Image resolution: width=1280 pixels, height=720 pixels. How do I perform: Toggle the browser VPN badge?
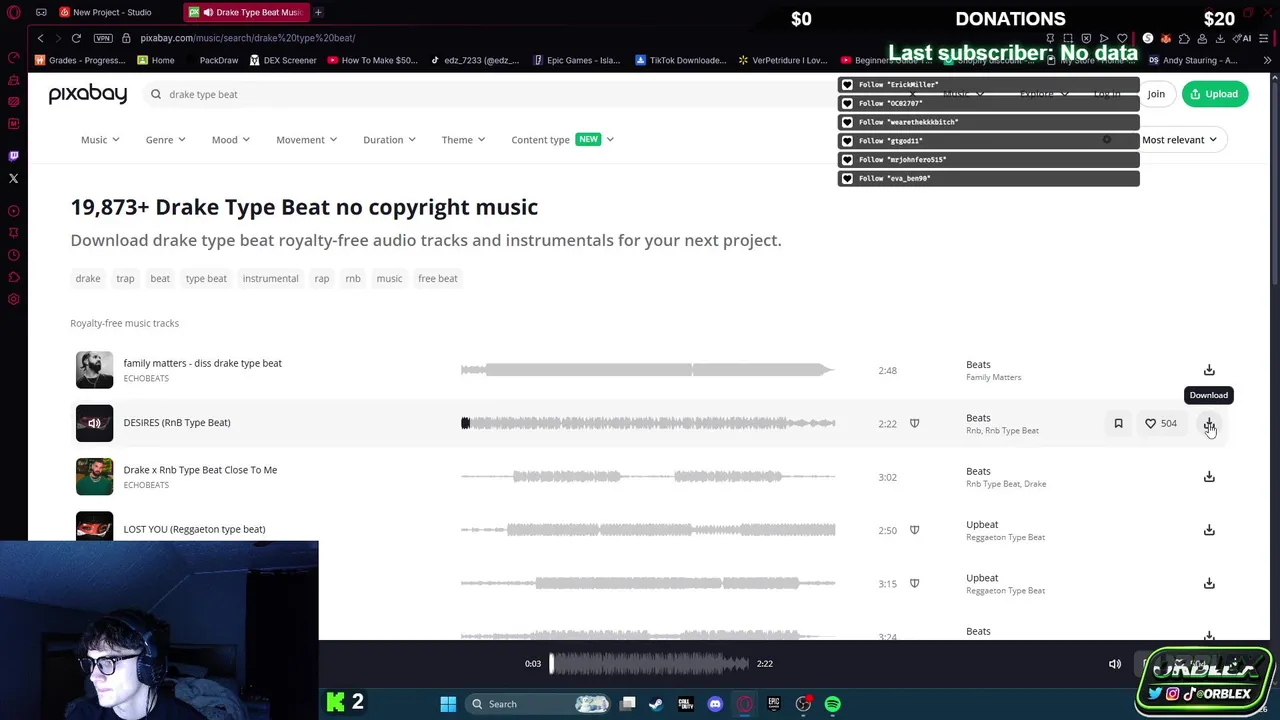click(x=103, y=38)
